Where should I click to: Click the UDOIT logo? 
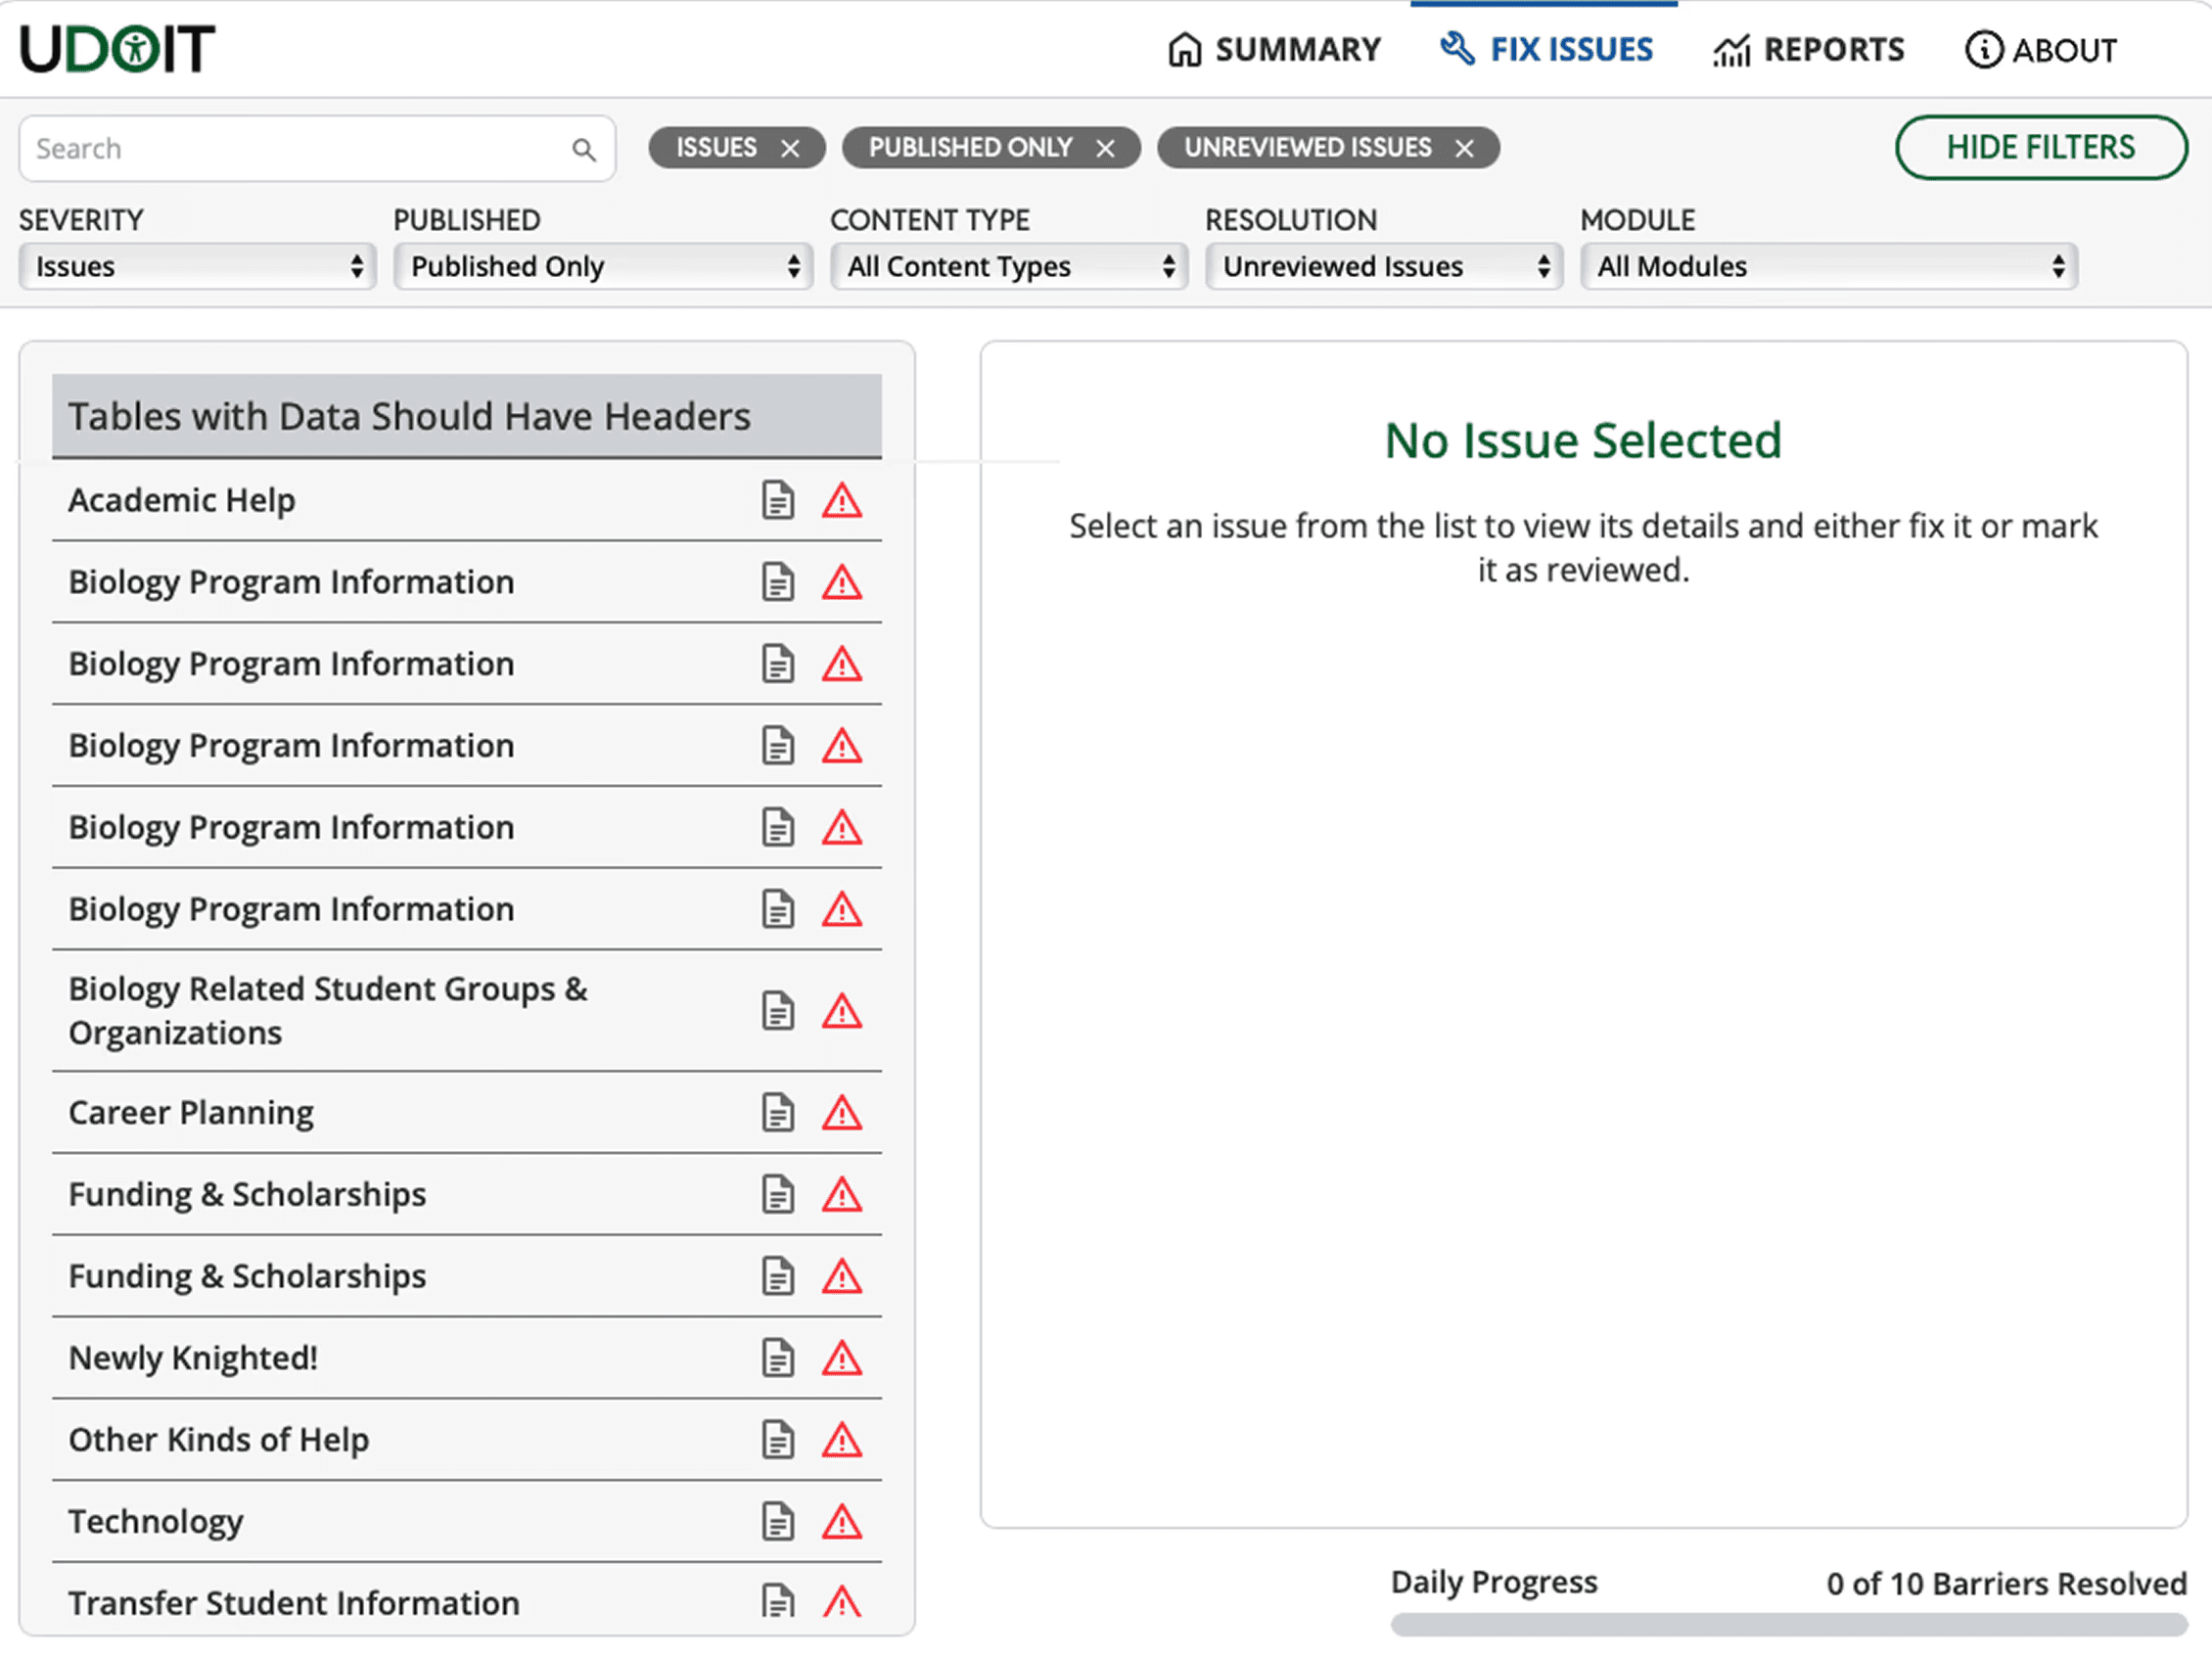pos(118,49)
